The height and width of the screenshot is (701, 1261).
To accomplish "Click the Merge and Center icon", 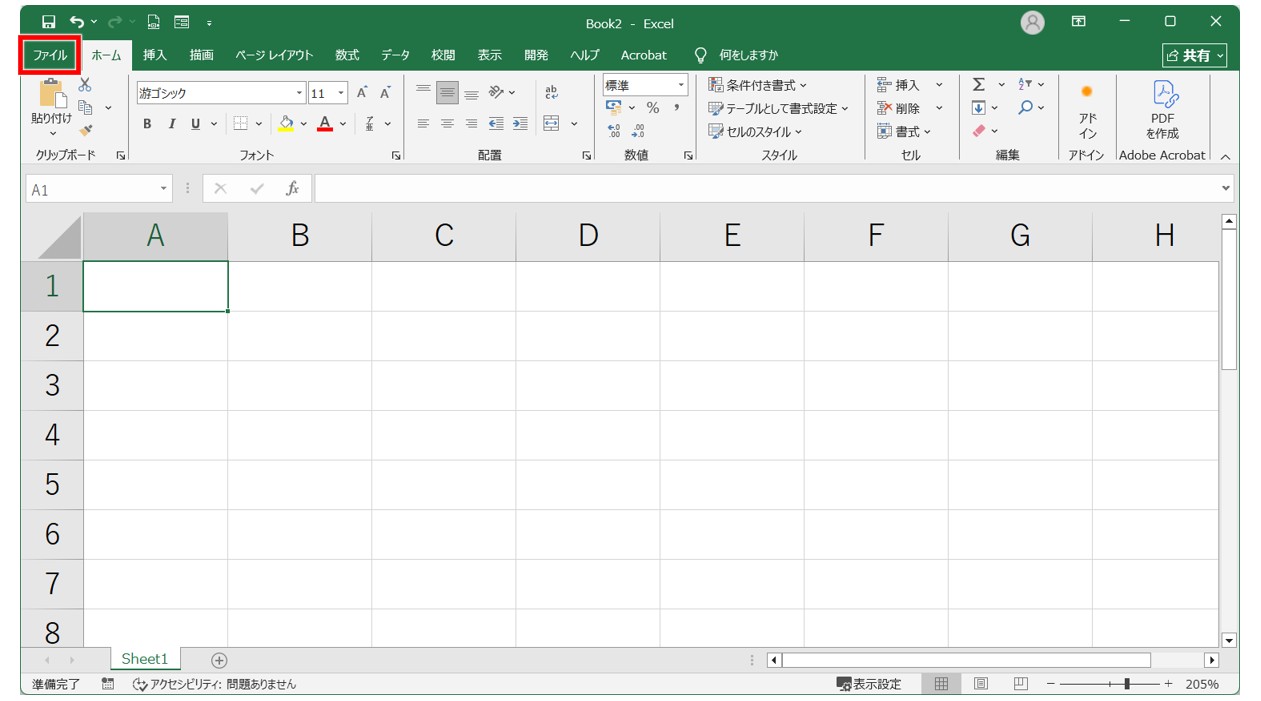I will click(x=551, y=124).
